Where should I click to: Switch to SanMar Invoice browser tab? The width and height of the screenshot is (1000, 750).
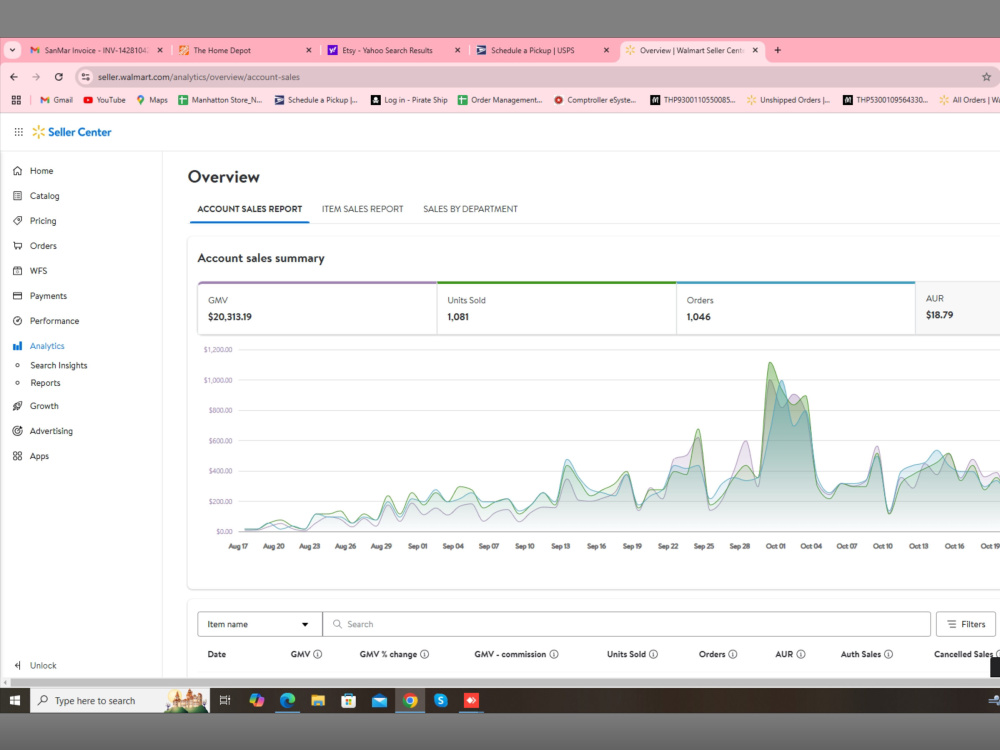click(x=96, y=50)
